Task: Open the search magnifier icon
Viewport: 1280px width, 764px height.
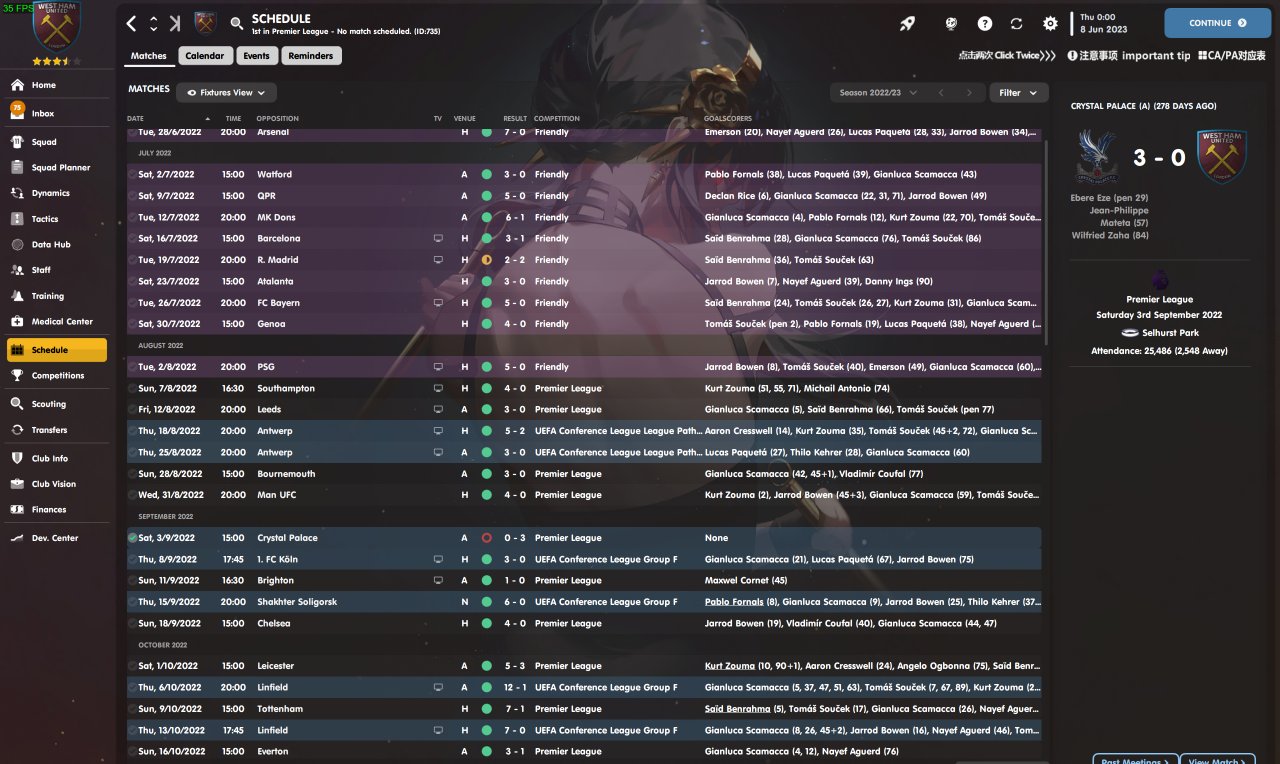Action: point(236,23)
